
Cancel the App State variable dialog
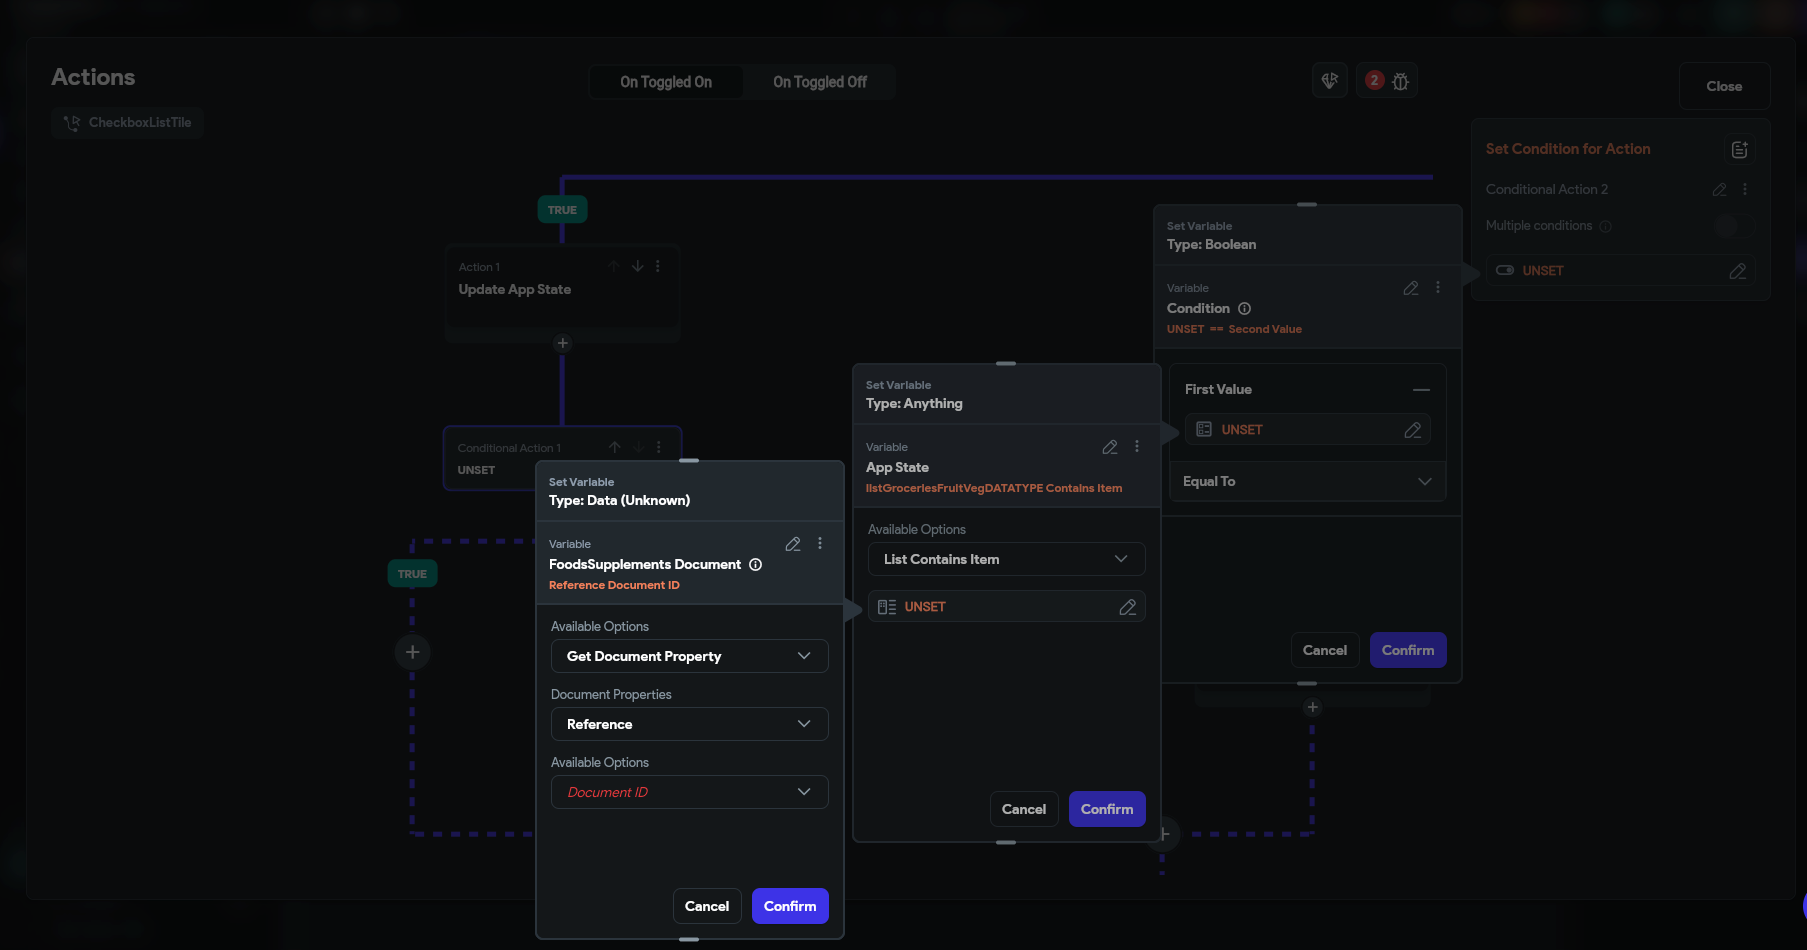[1023, 809]
